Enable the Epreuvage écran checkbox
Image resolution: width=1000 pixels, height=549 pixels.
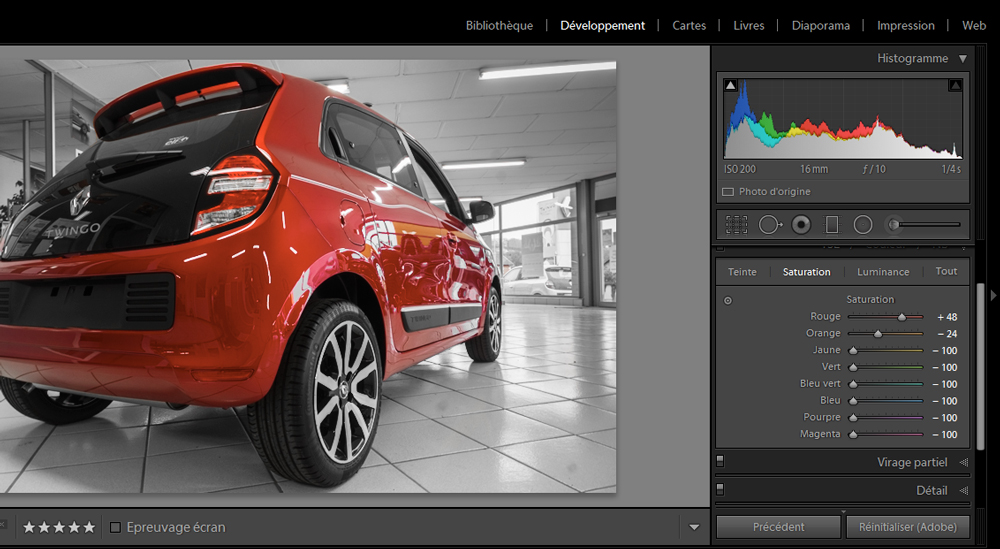[x=115, y=527]
